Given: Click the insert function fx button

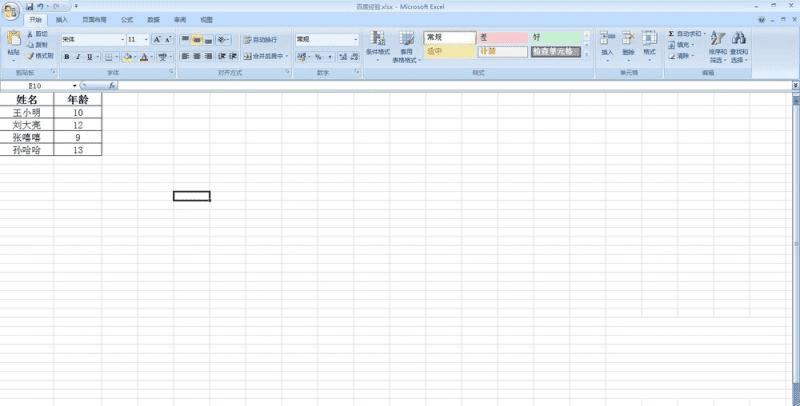Looking at the screenshot, I should [112, 86].
